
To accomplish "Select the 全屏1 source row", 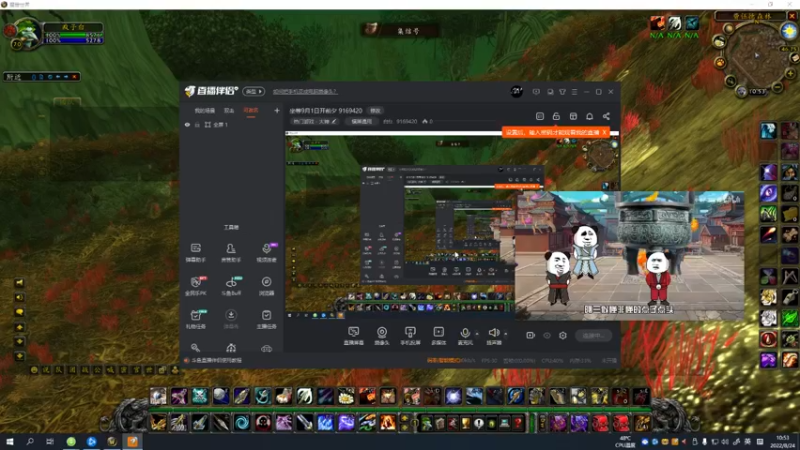I will click(232, 124).
